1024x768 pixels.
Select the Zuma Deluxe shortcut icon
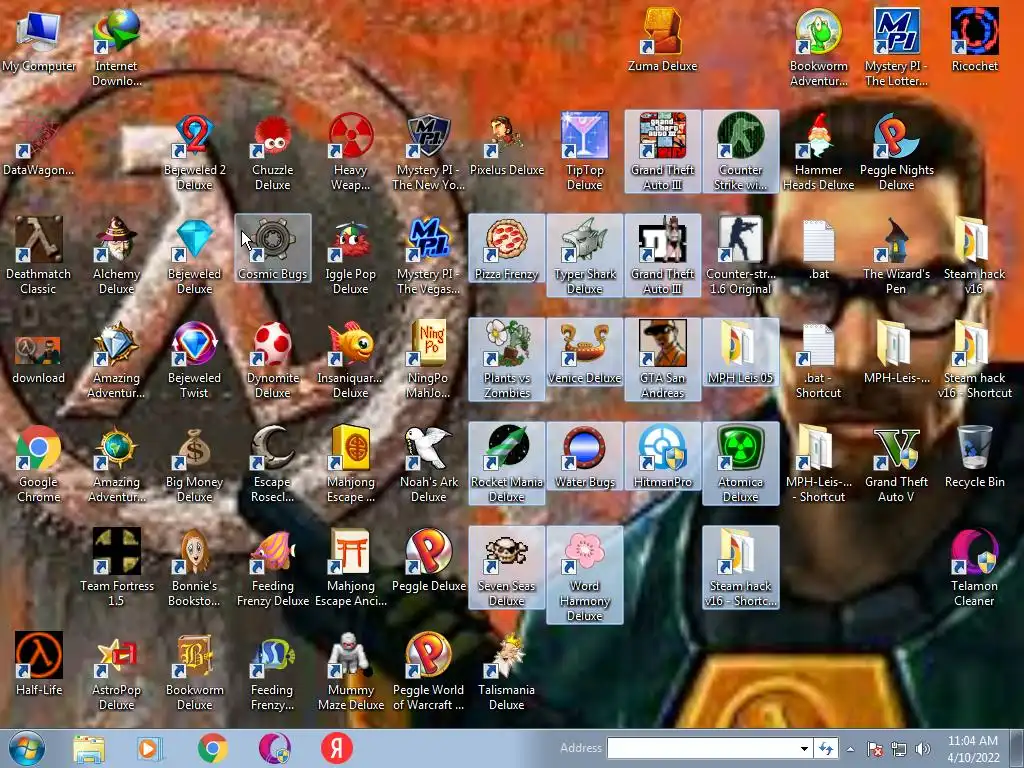tap(662, 40)
